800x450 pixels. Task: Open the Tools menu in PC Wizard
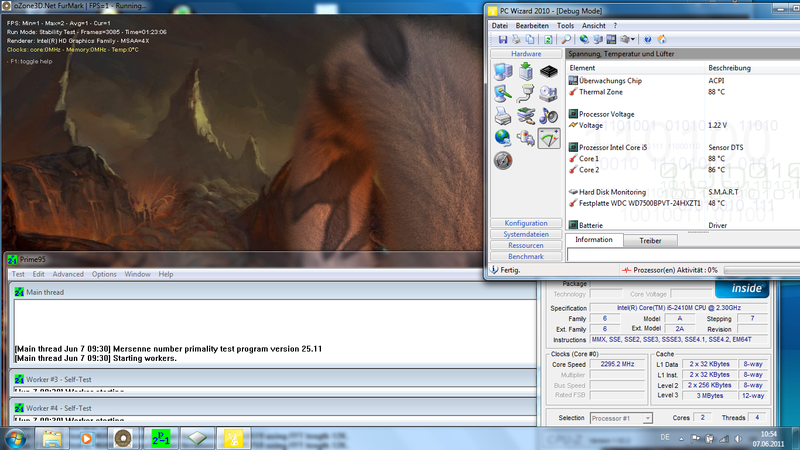coord(565,26)
